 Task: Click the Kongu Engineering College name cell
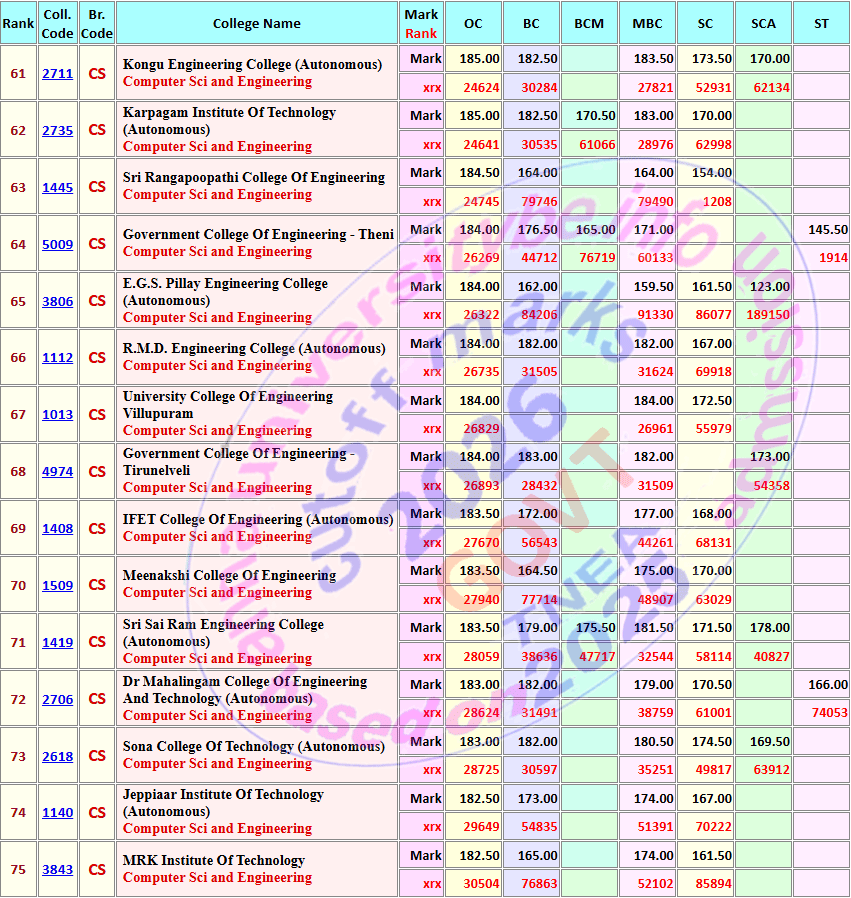[x=257, y=73]
